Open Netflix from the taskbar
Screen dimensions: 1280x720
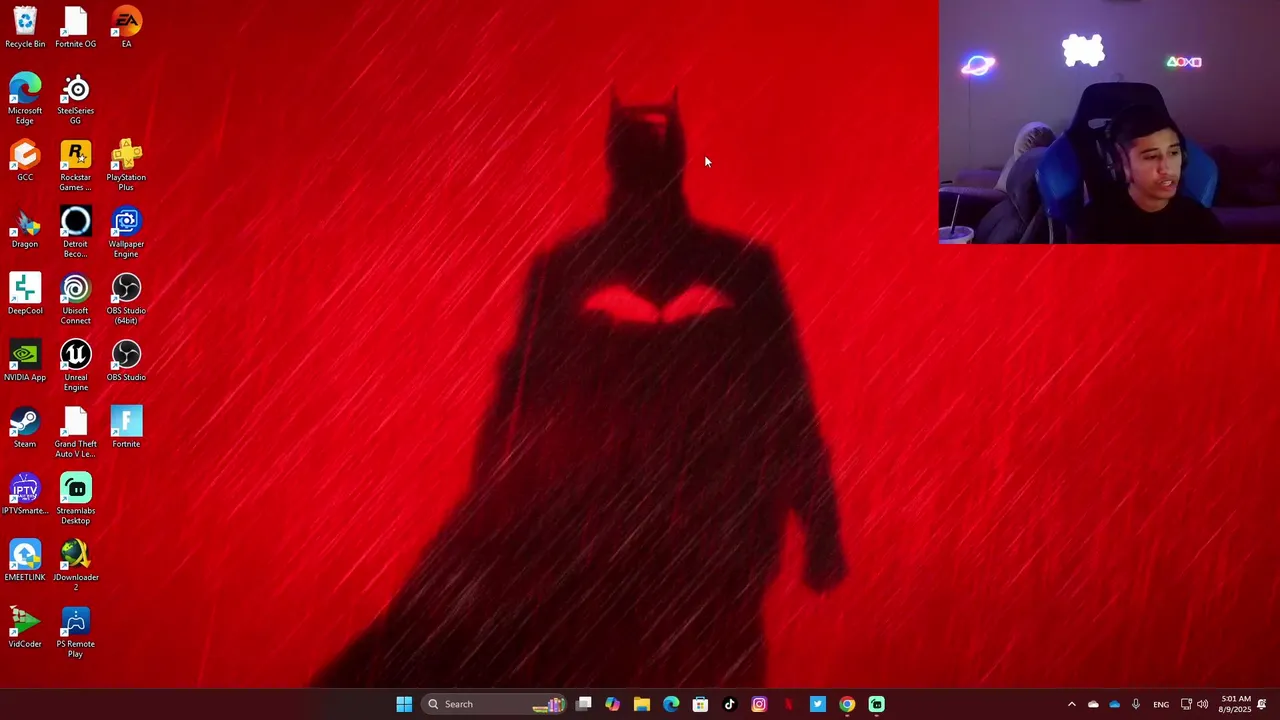[x=788, y=704]
